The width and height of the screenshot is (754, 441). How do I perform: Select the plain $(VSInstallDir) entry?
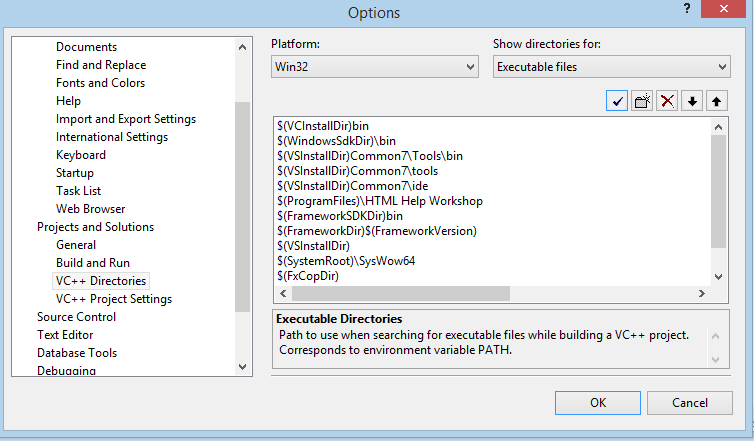(x=314, y=246)
